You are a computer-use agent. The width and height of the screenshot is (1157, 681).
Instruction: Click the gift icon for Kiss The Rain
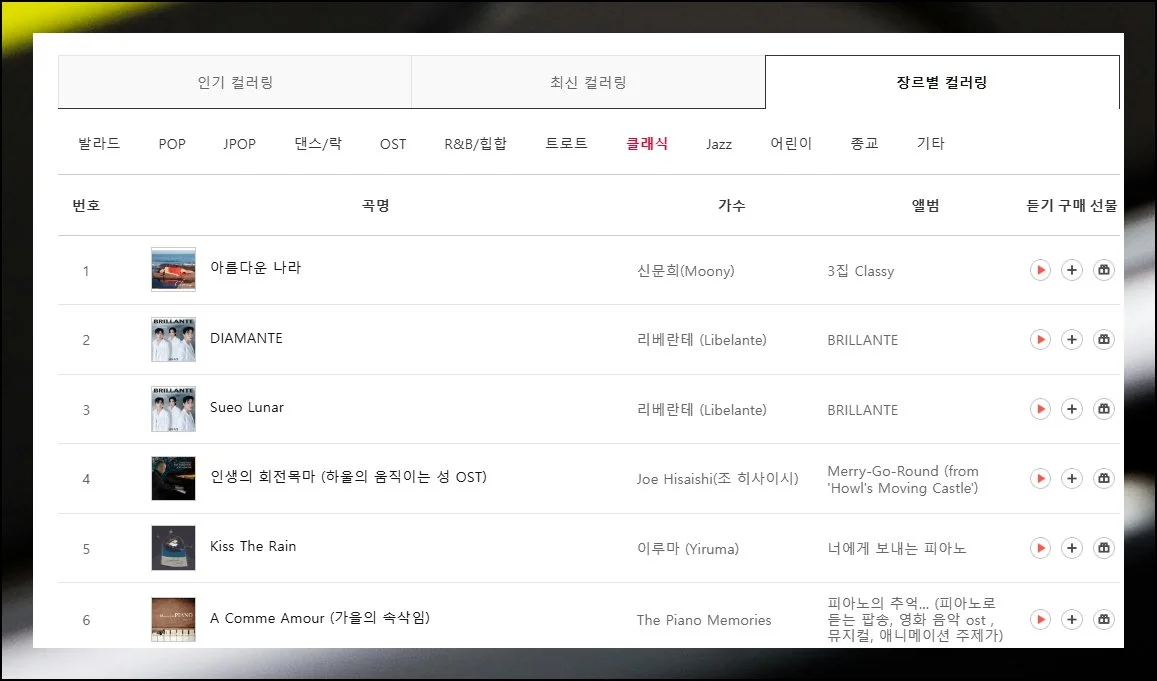(1104, 548)
